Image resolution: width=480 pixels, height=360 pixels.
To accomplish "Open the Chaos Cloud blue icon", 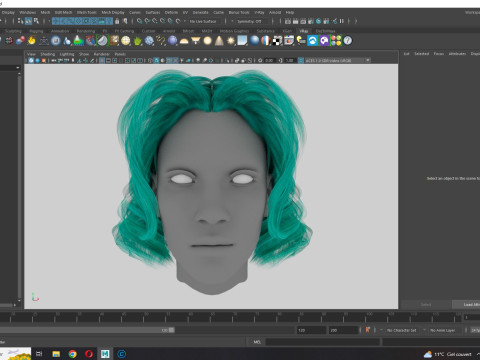I will click(x=313, y=41).
